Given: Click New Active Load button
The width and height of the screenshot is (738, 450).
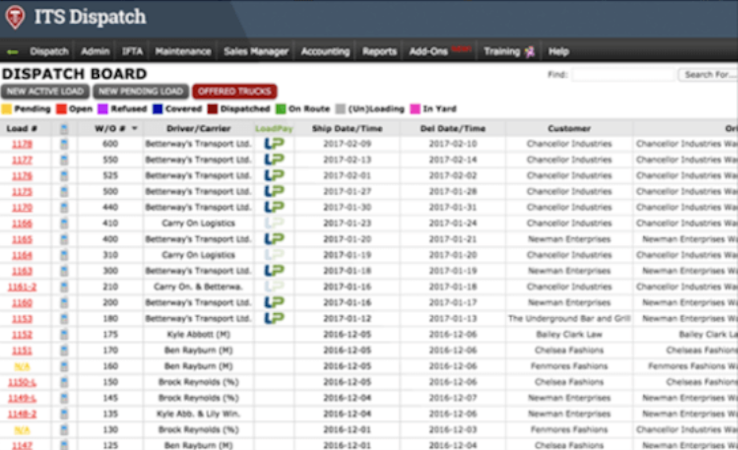Looking at the screenshot, I should pyautogui.click(x=45, y=91).
